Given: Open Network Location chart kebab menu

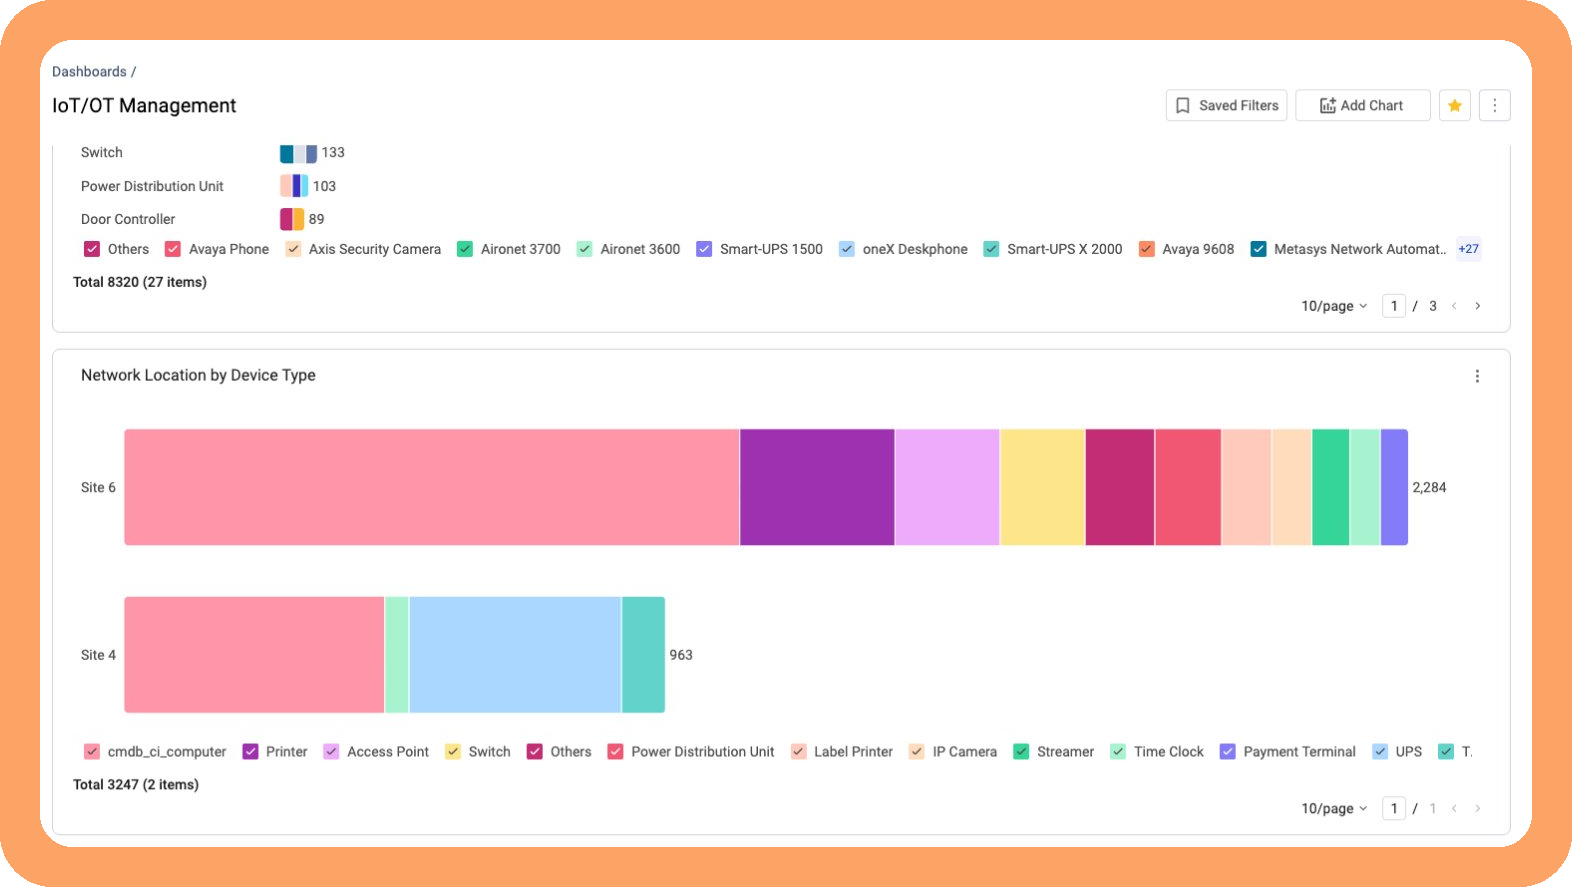Looking at the screenshot, I should tap(1477, 376).
